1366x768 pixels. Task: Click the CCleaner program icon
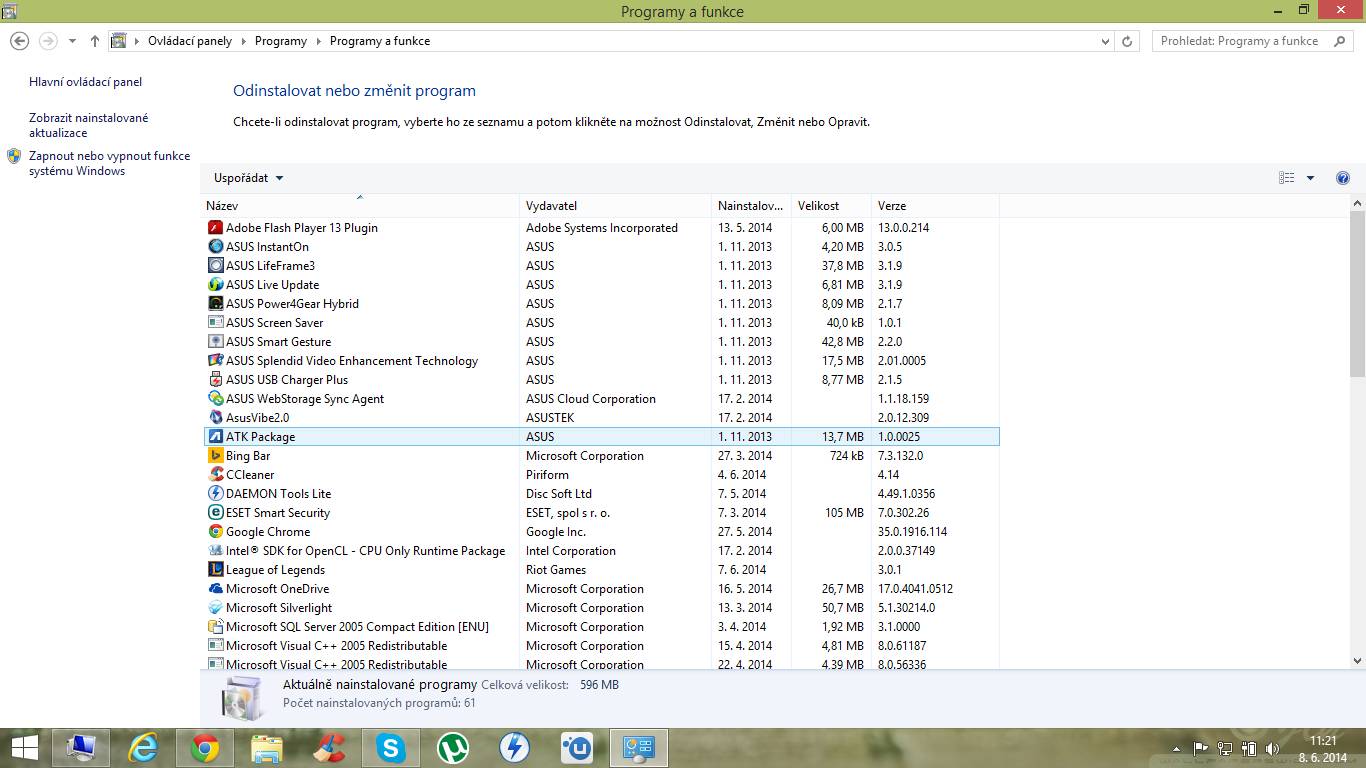click(215, 475)
